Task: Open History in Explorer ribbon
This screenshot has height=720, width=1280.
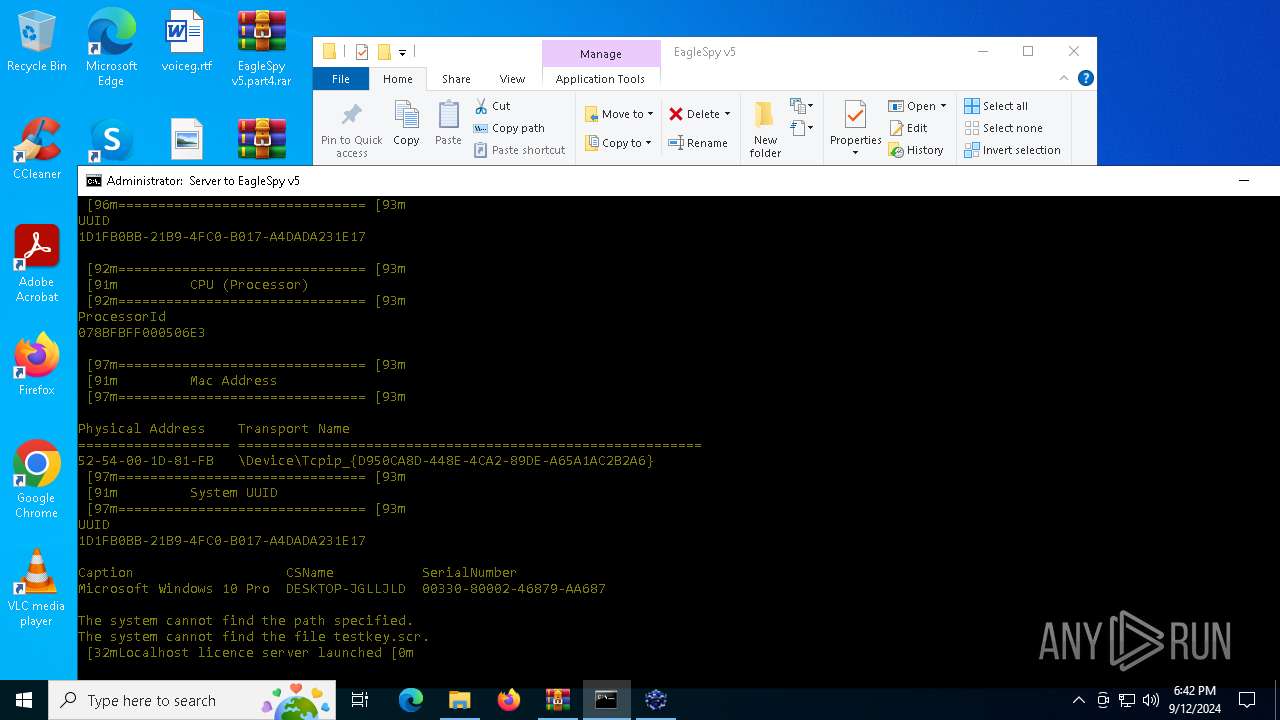Action: pos(915,150)
